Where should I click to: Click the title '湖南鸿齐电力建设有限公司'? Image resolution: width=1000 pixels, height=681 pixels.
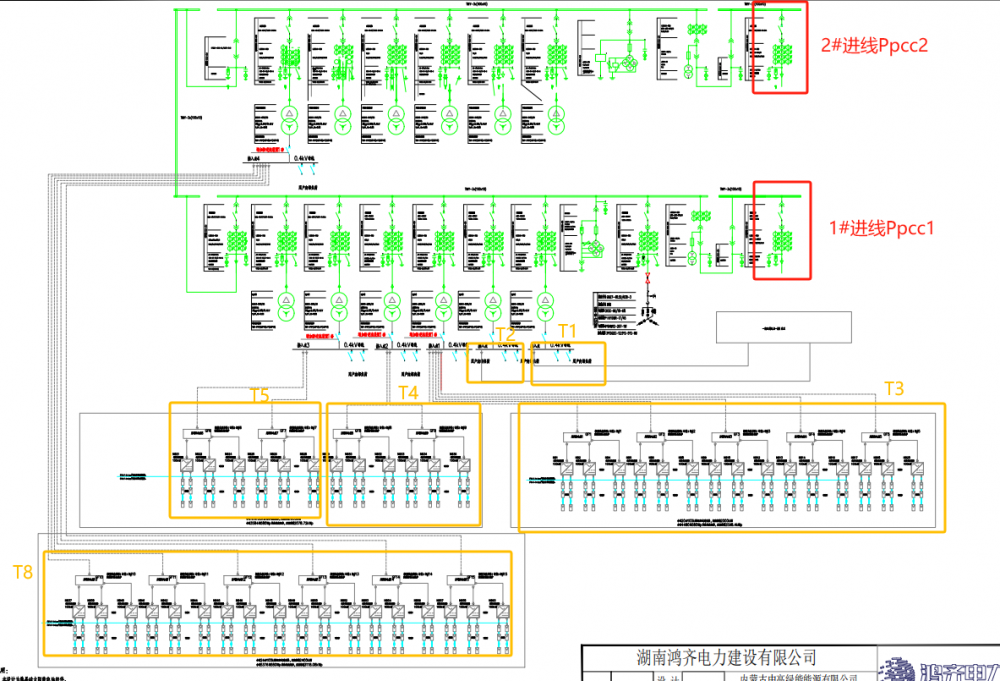pos(726,657)
